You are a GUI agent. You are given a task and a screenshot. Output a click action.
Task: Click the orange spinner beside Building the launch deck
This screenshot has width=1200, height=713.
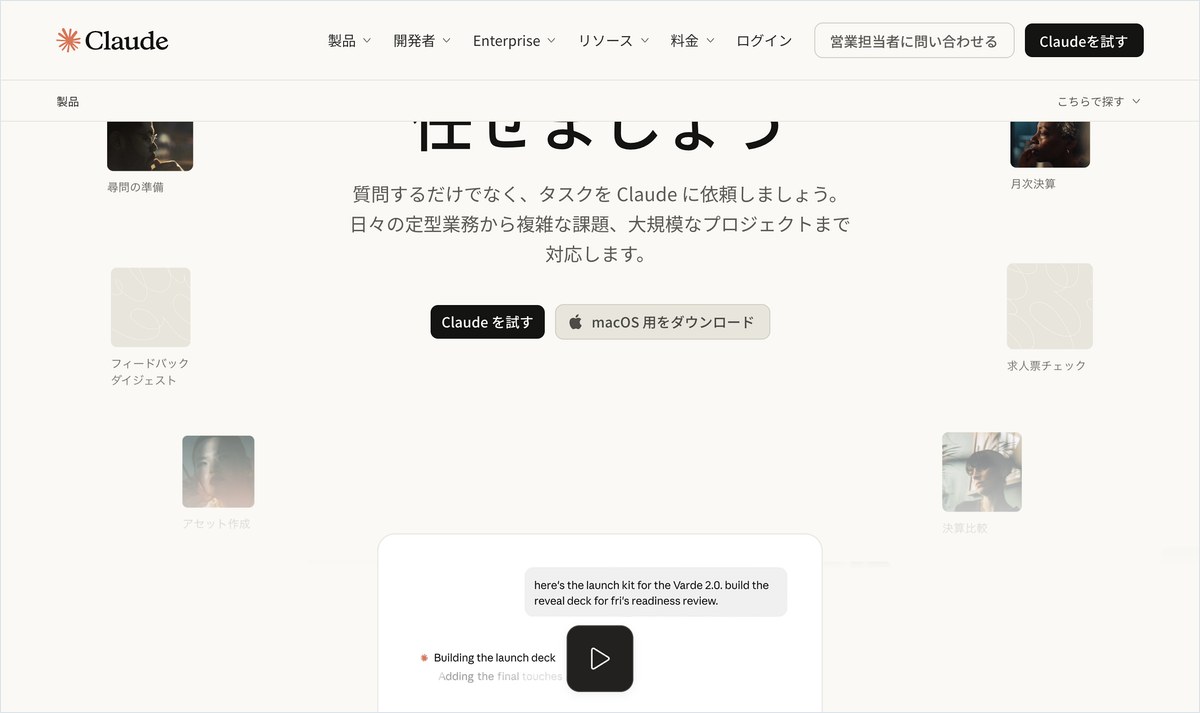pos(424,657)
